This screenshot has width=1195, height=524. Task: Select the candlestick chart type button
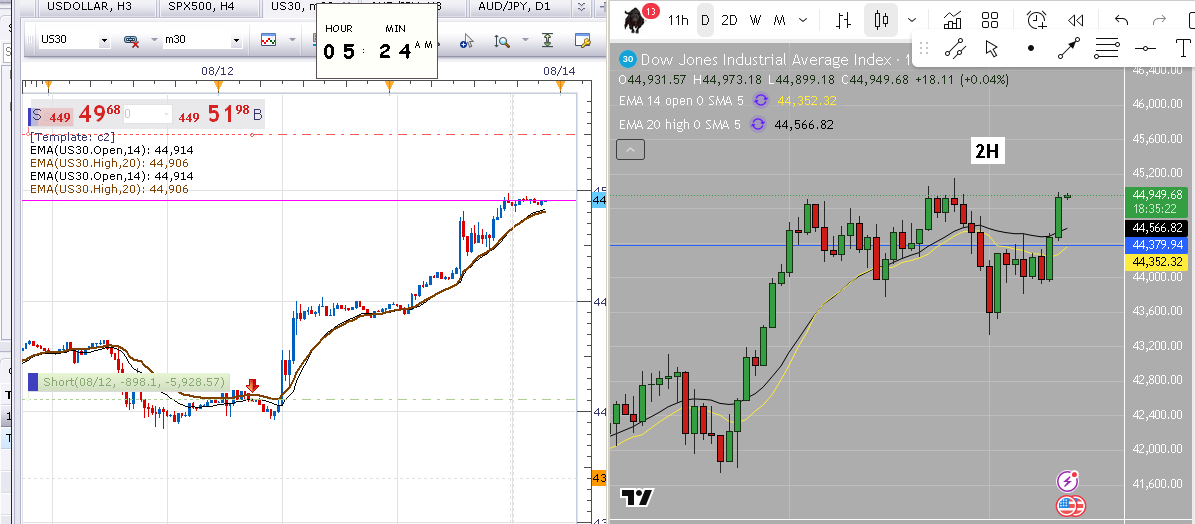(x=881, y=20)
